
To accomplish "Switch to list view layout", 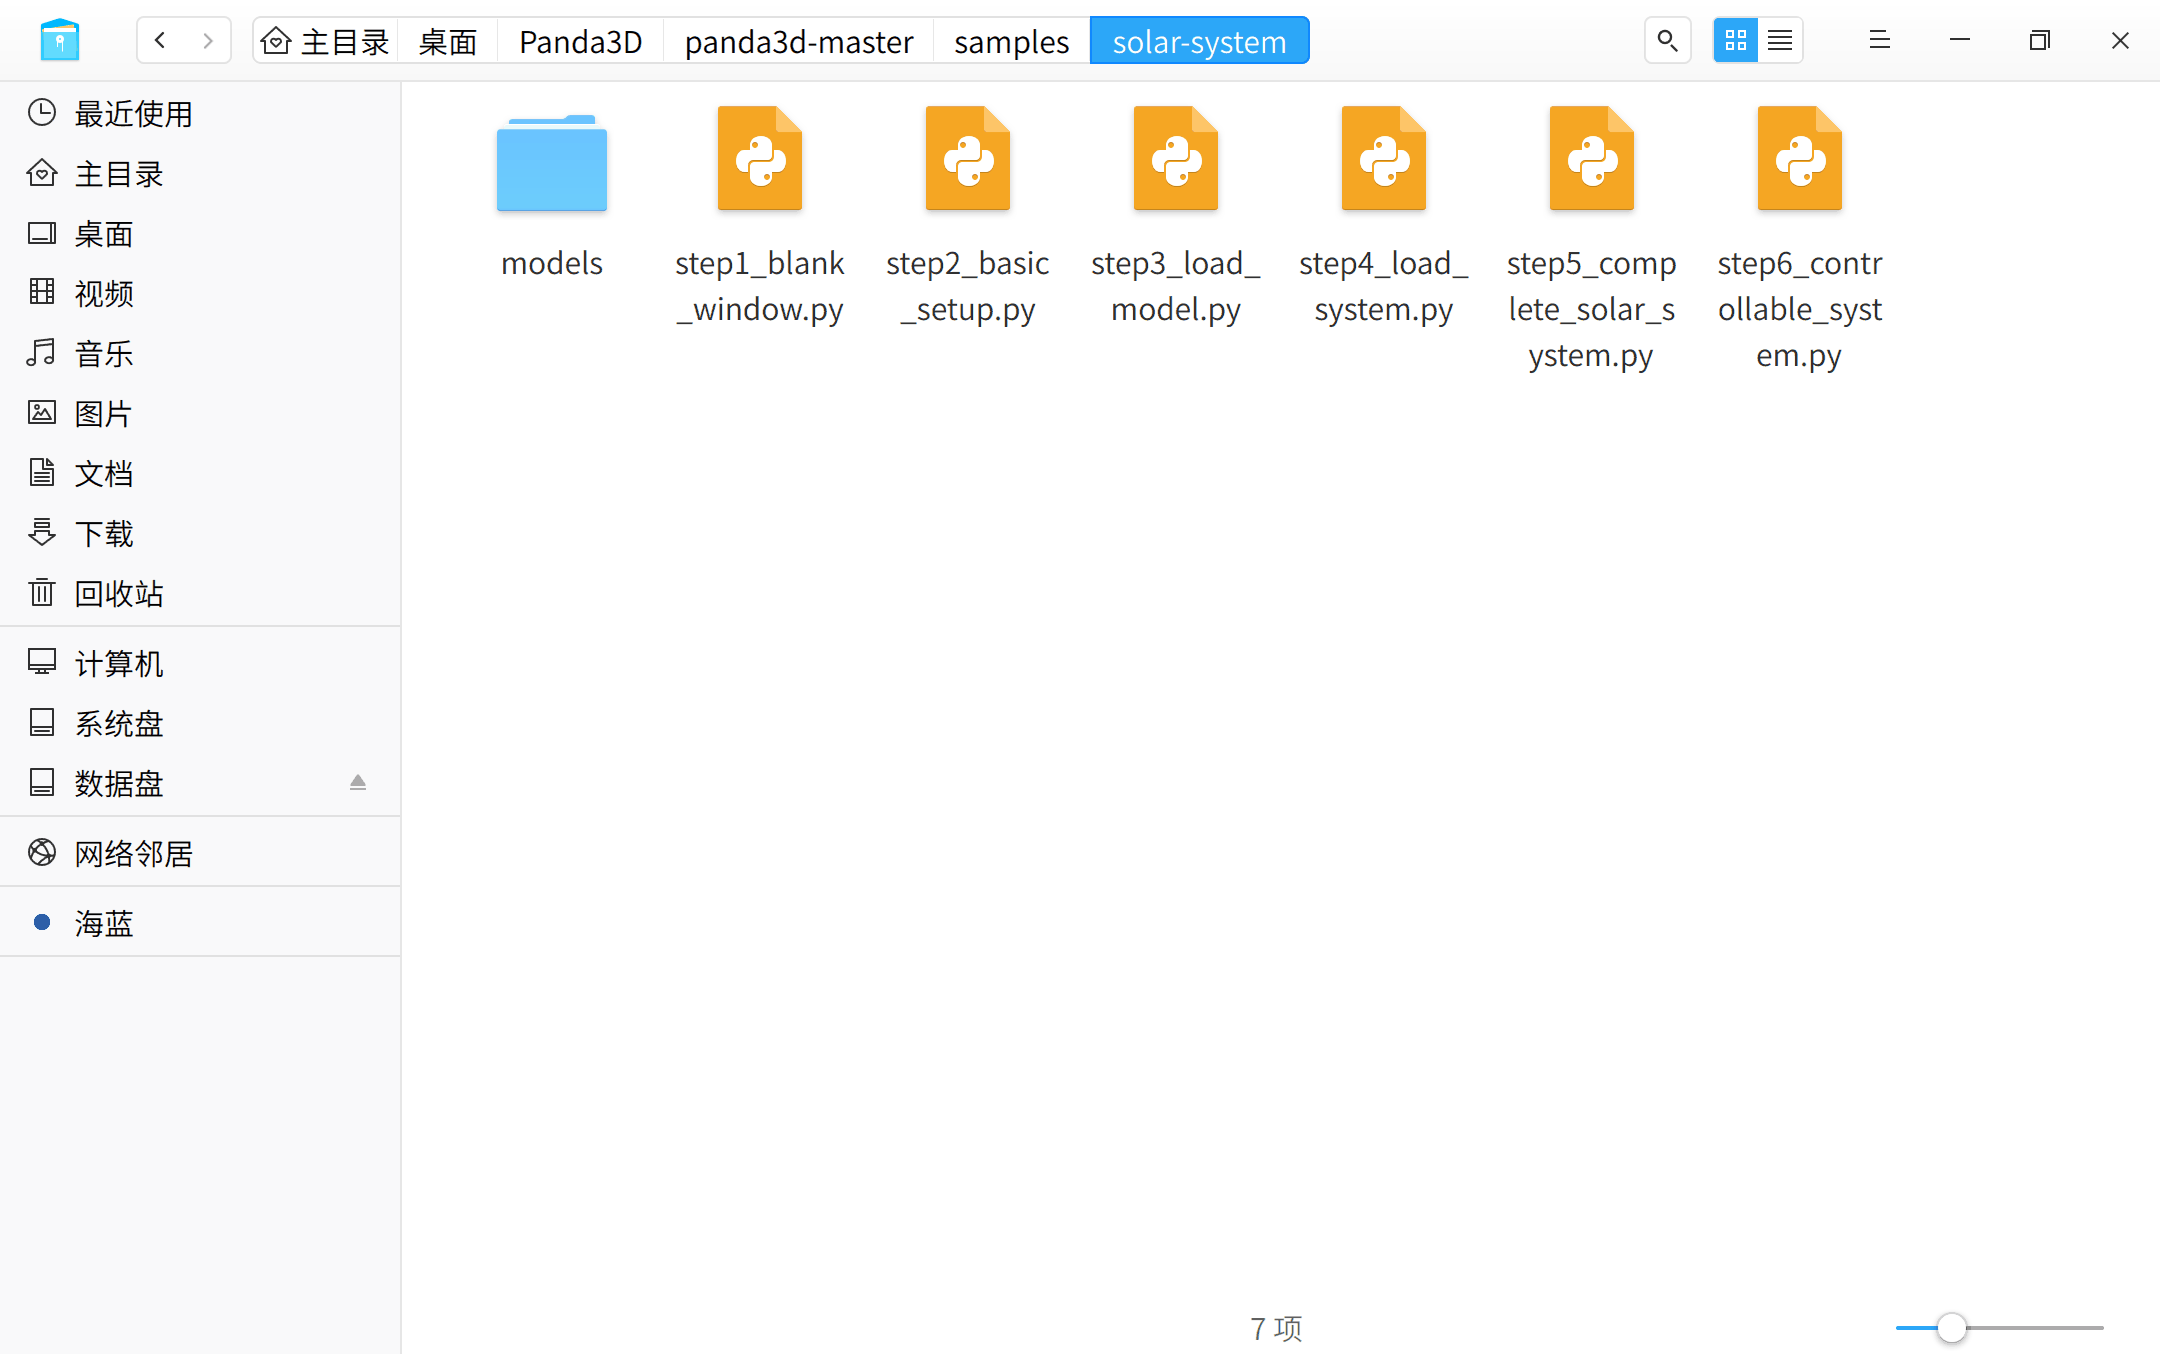I will click(x=1779, y=41).
